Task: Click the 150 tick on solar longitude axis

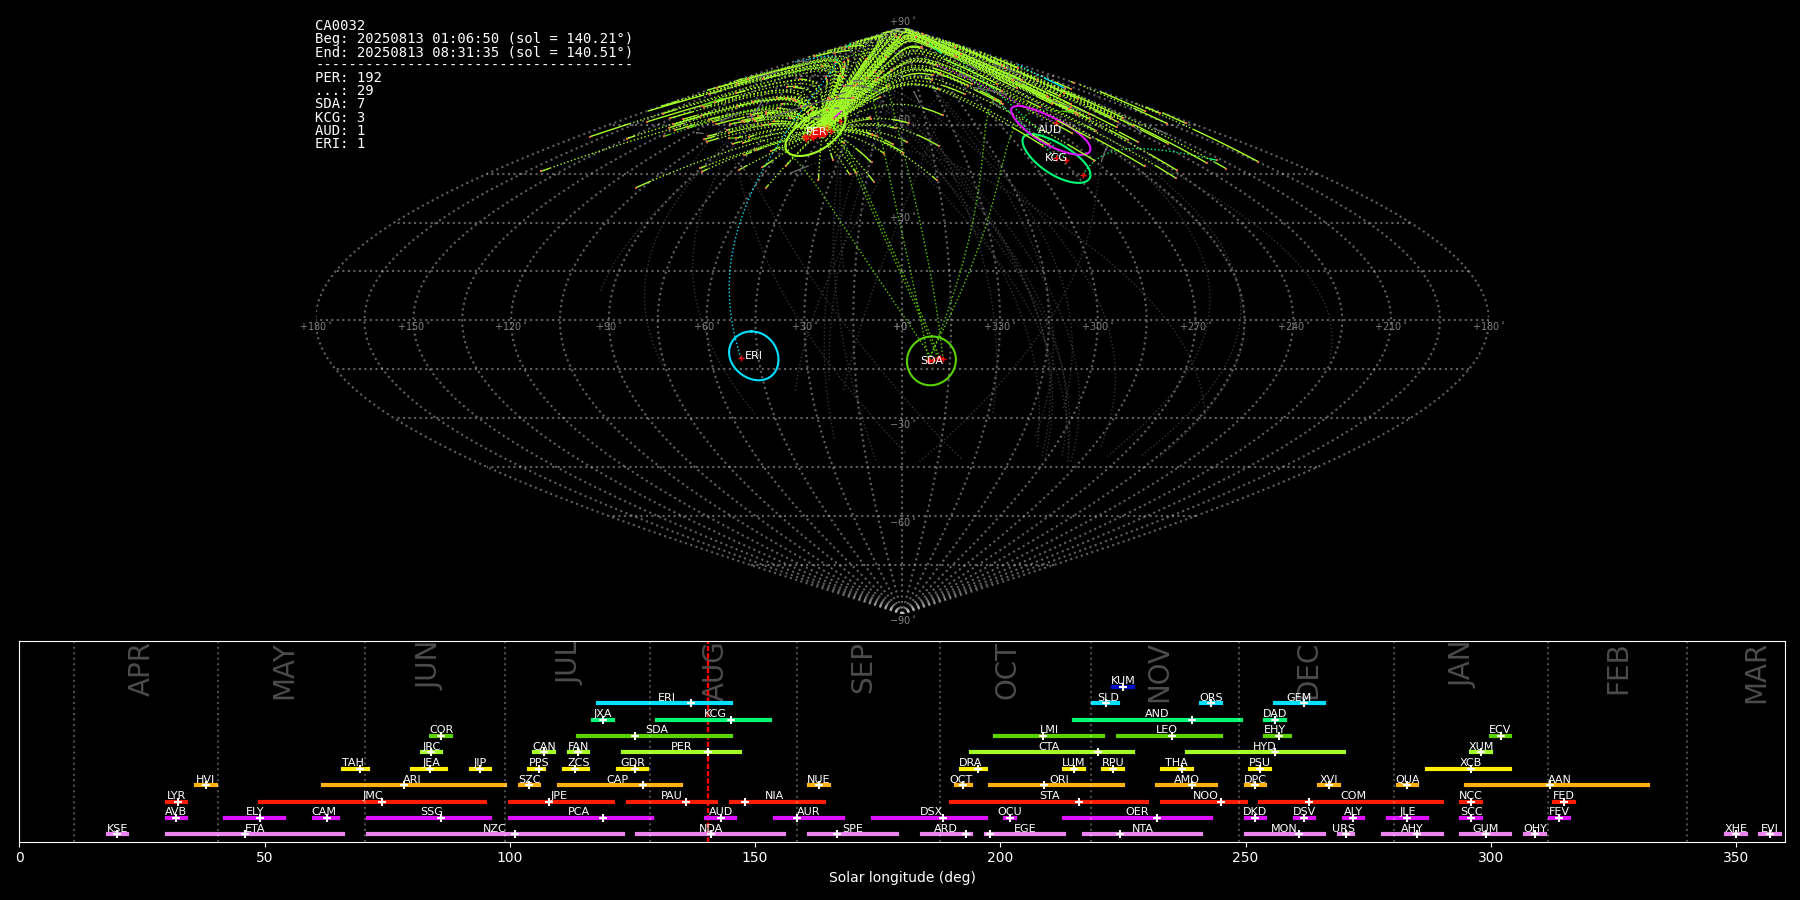Action: [x=755, y=857]
